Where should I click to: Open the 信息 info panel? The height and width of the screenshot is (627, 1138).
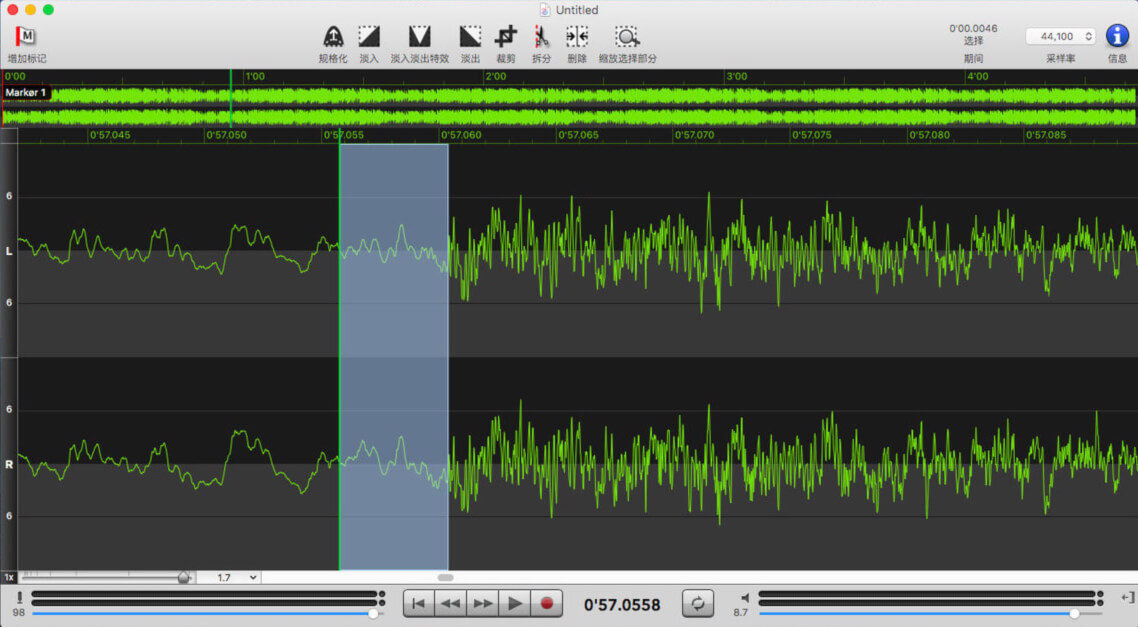(x=1117, y=36)
